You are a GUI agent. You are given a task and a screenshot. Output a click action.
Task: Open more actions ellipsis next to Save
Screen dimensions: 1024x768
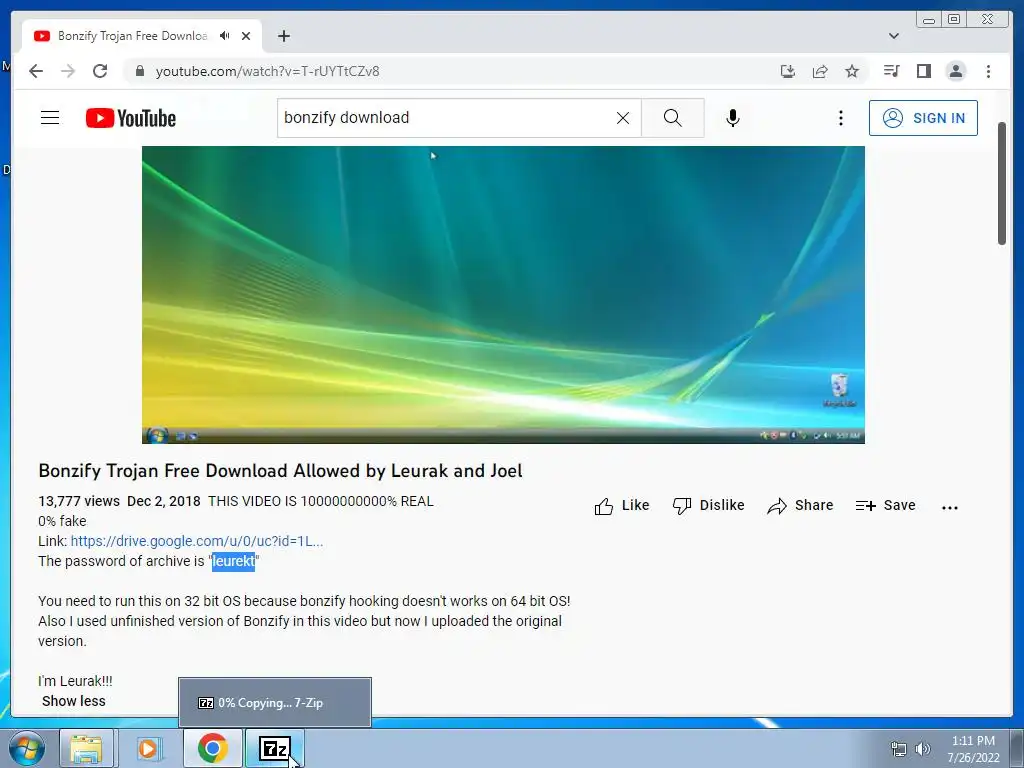tap(950, 507)
